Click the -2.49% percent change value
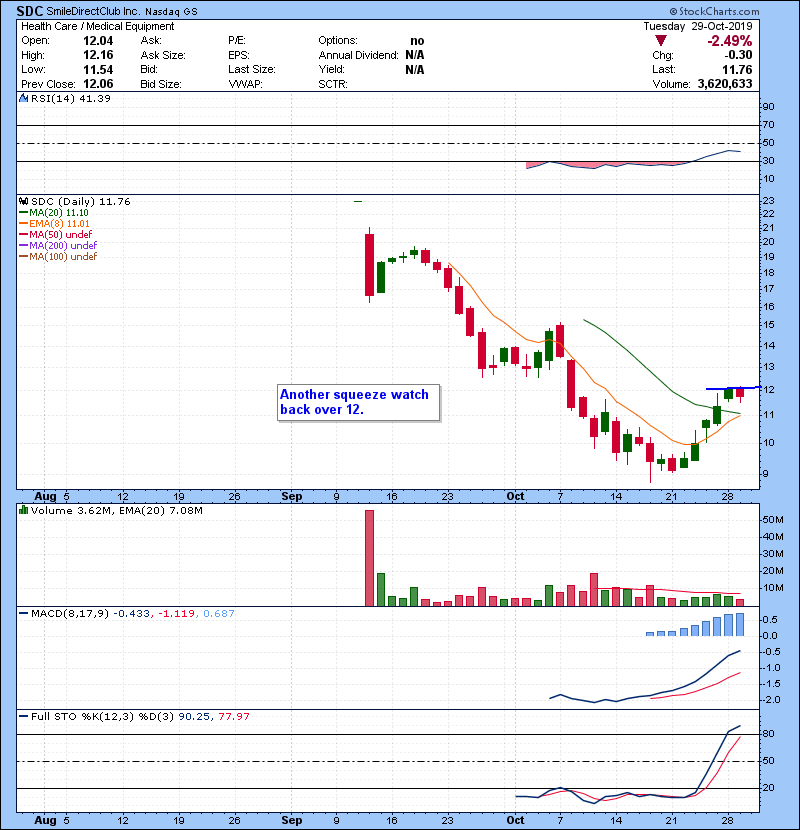The image size is (800, 830). coord(730,41)
